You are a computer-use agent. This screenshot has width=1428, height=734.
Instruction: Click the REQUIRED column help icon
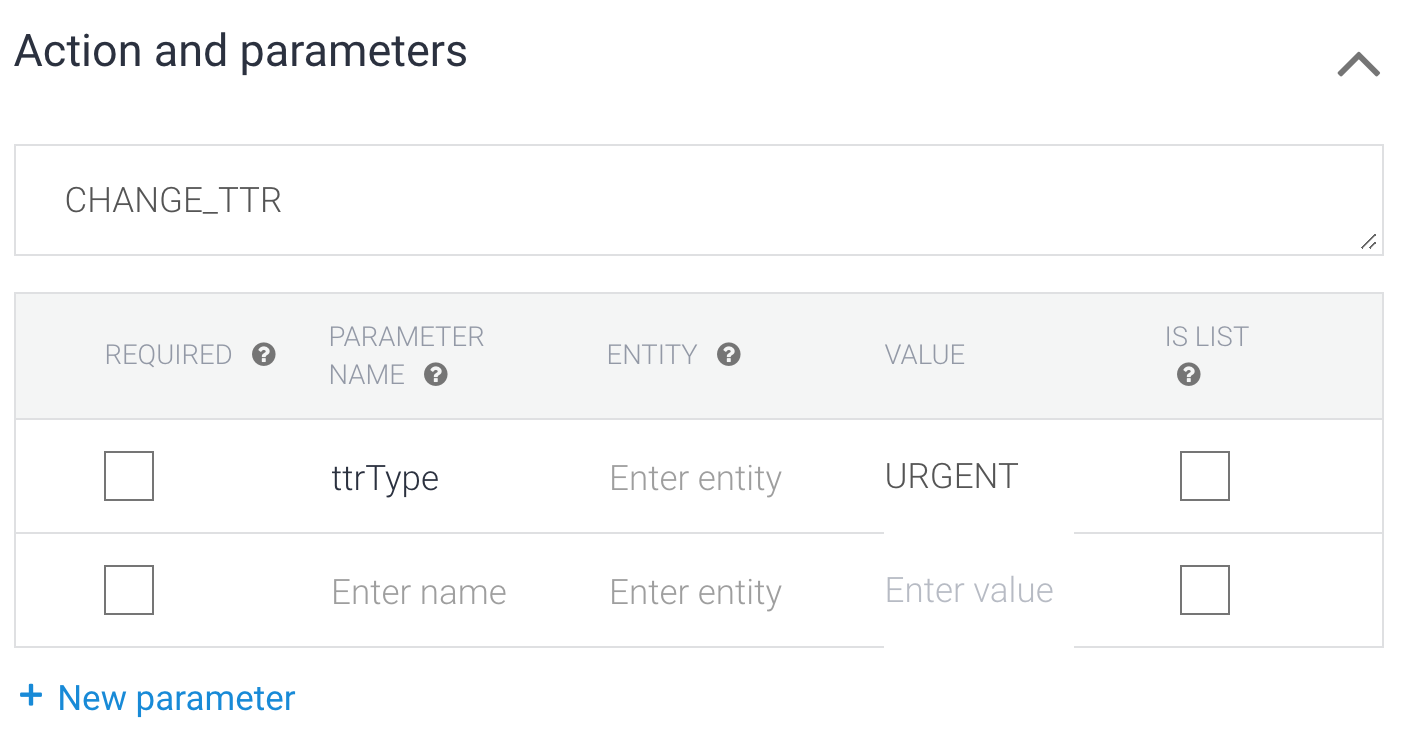[264, 354]
